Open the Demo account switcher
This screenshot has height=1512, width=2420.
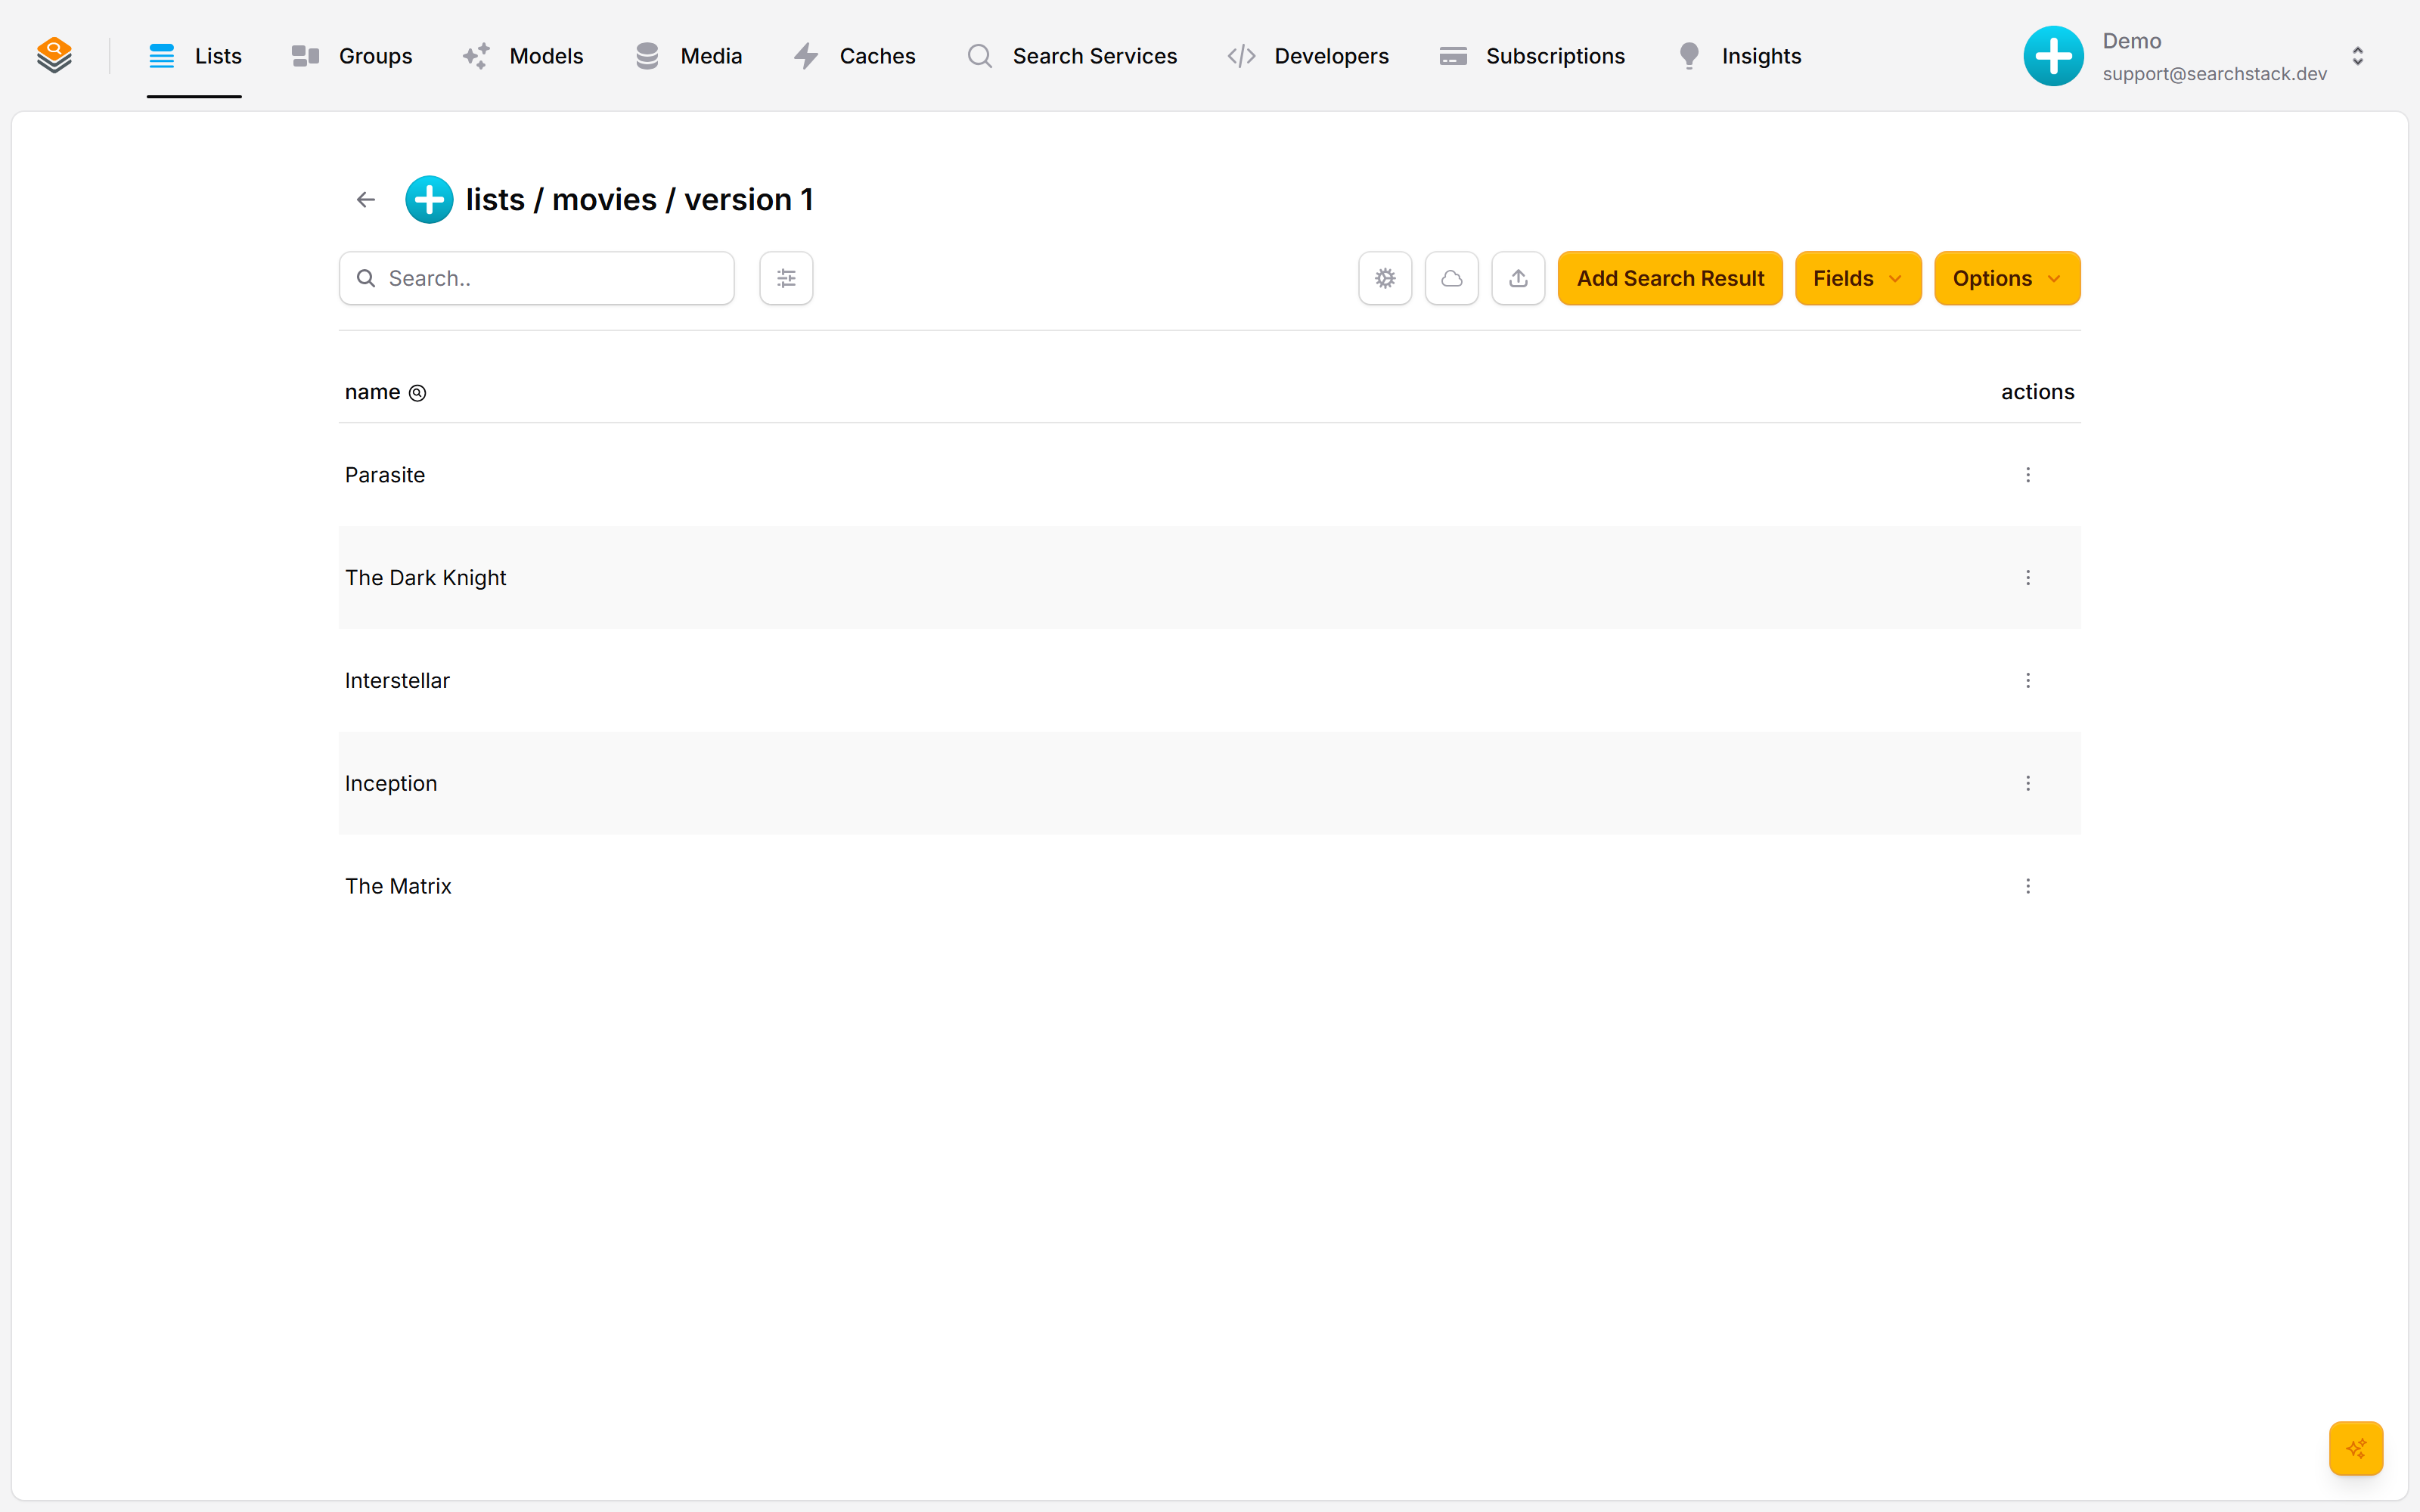(2196, 56)
